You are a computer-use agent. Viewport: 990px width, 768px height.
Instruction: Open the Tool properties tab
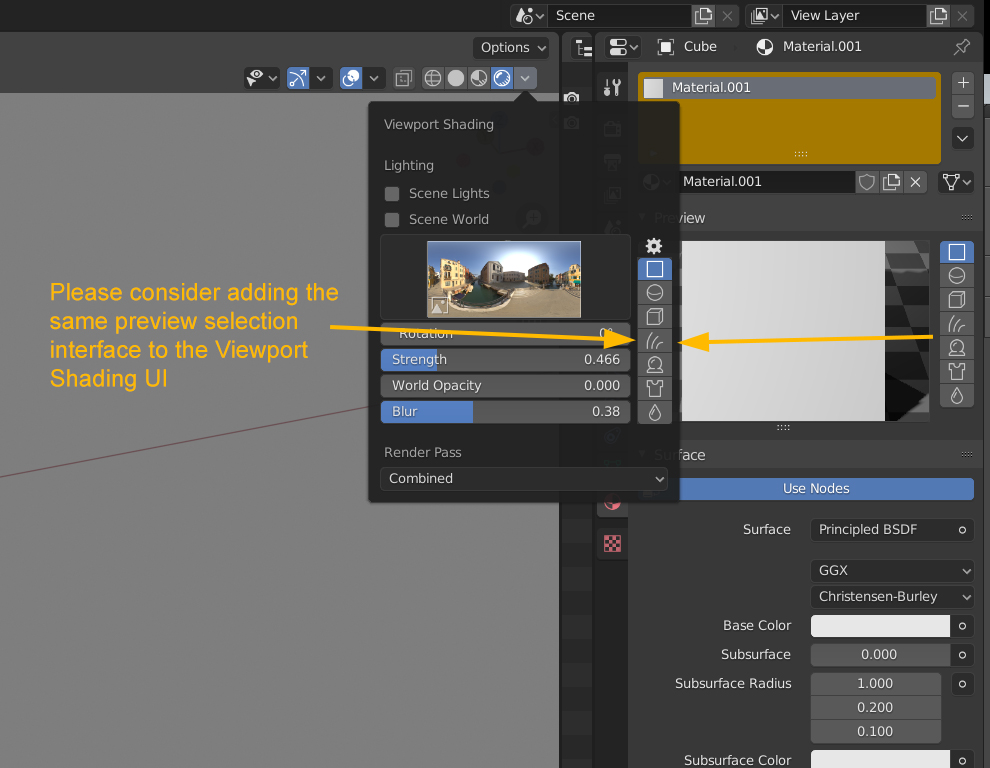612,87
